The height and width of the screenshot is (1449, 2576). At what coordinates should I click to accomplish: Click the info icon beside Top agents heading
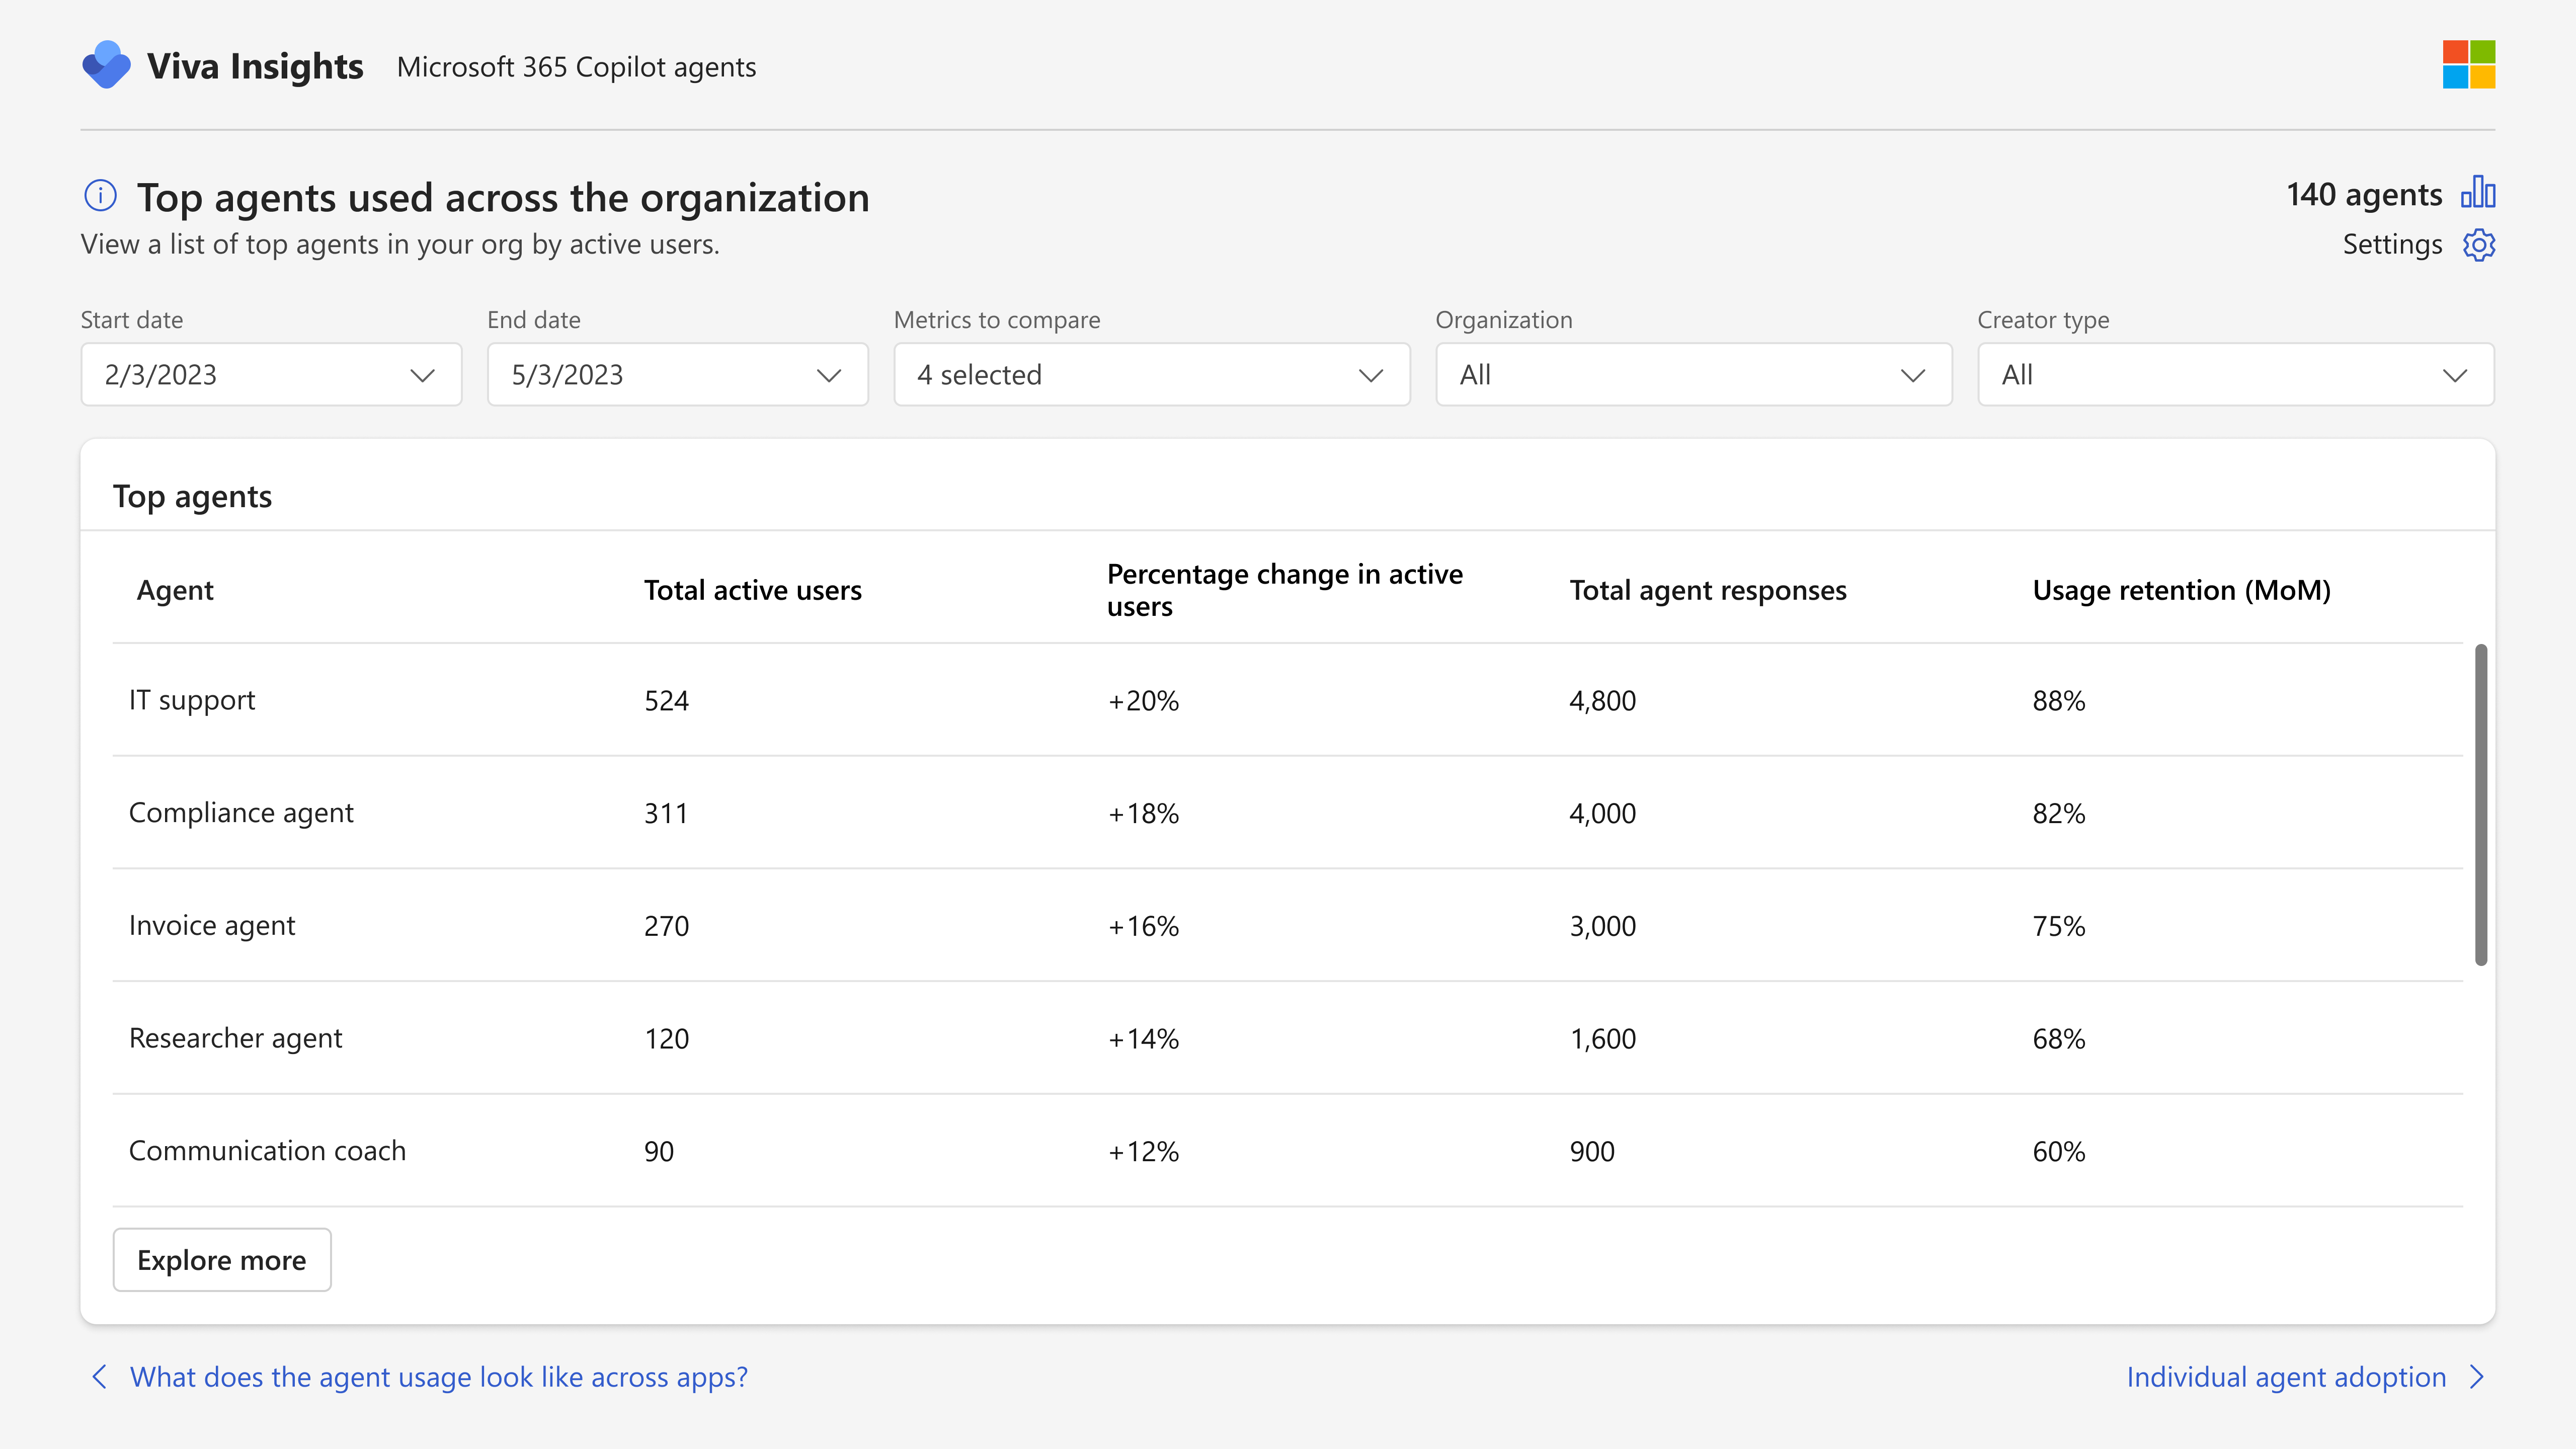[x=100, y=195]
